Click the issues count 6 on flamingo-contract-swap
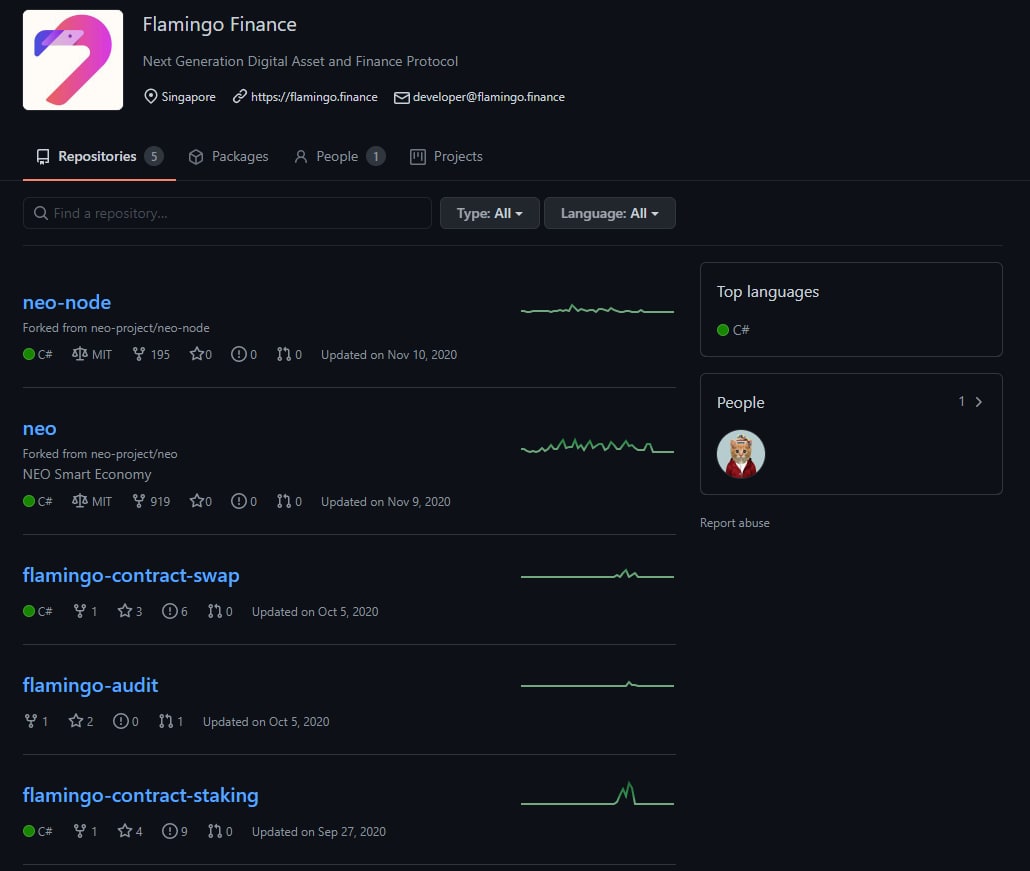Image resolution: width=1030 pixels, height=871 pixels. click(184, 612)
